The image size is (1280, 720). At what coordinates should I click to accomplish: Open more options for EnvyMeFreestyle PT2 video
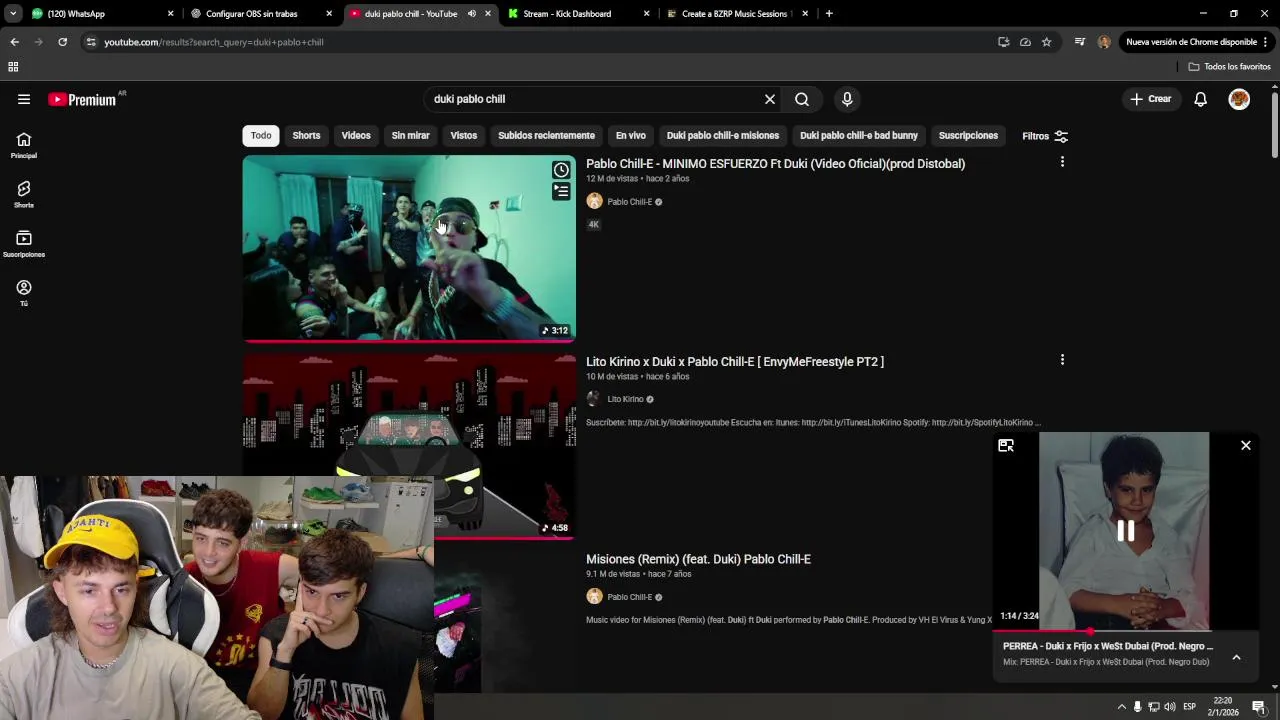tap(1062, 360)
